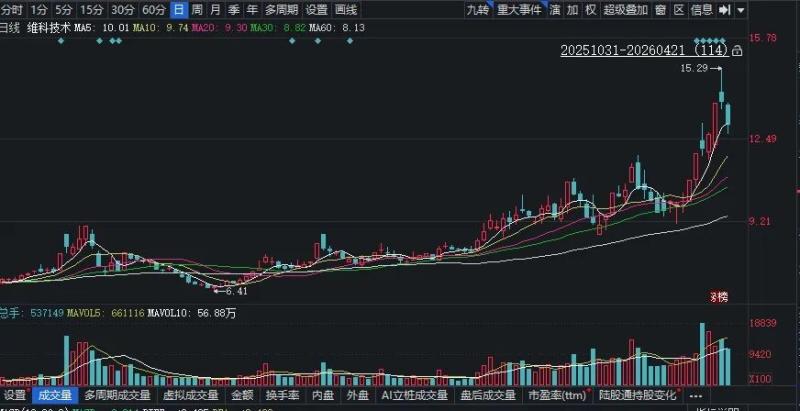
Task: Click the 加 single-character toolbar button
Action: [x=572, y=10]
